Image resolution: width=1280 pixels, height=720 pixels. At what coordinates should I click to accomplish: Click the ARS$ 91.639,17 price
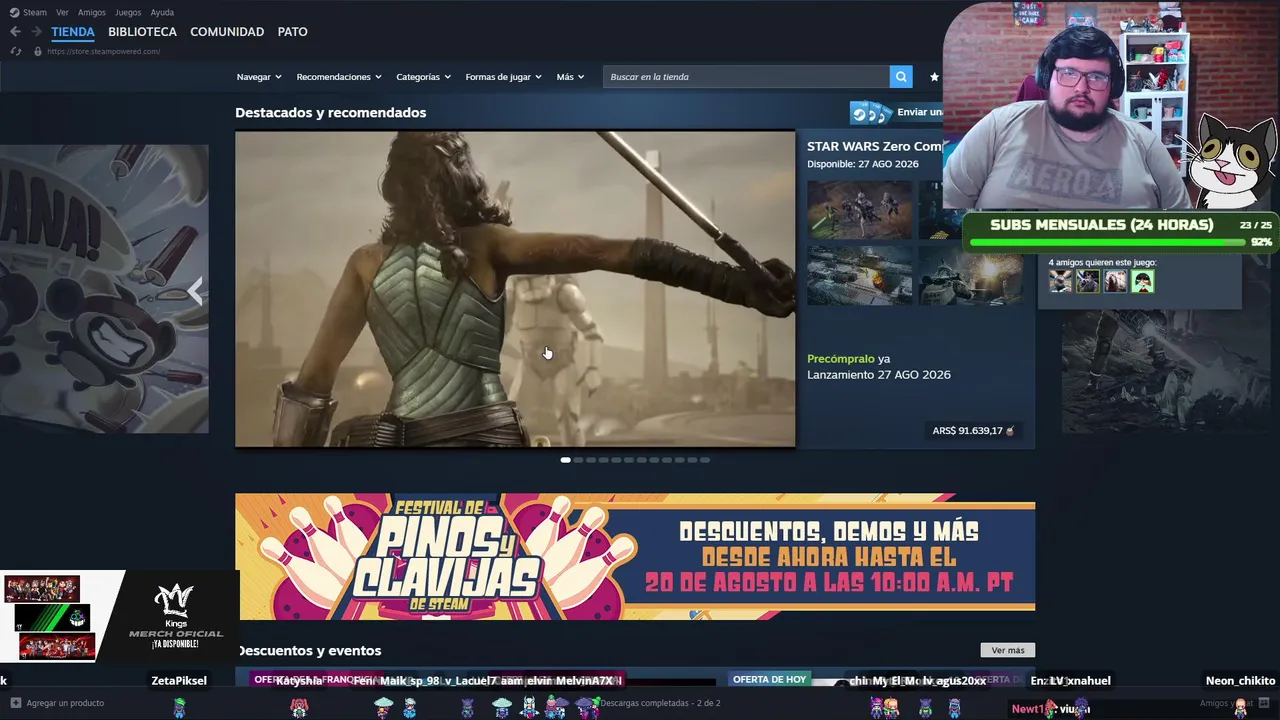[967, 431]
